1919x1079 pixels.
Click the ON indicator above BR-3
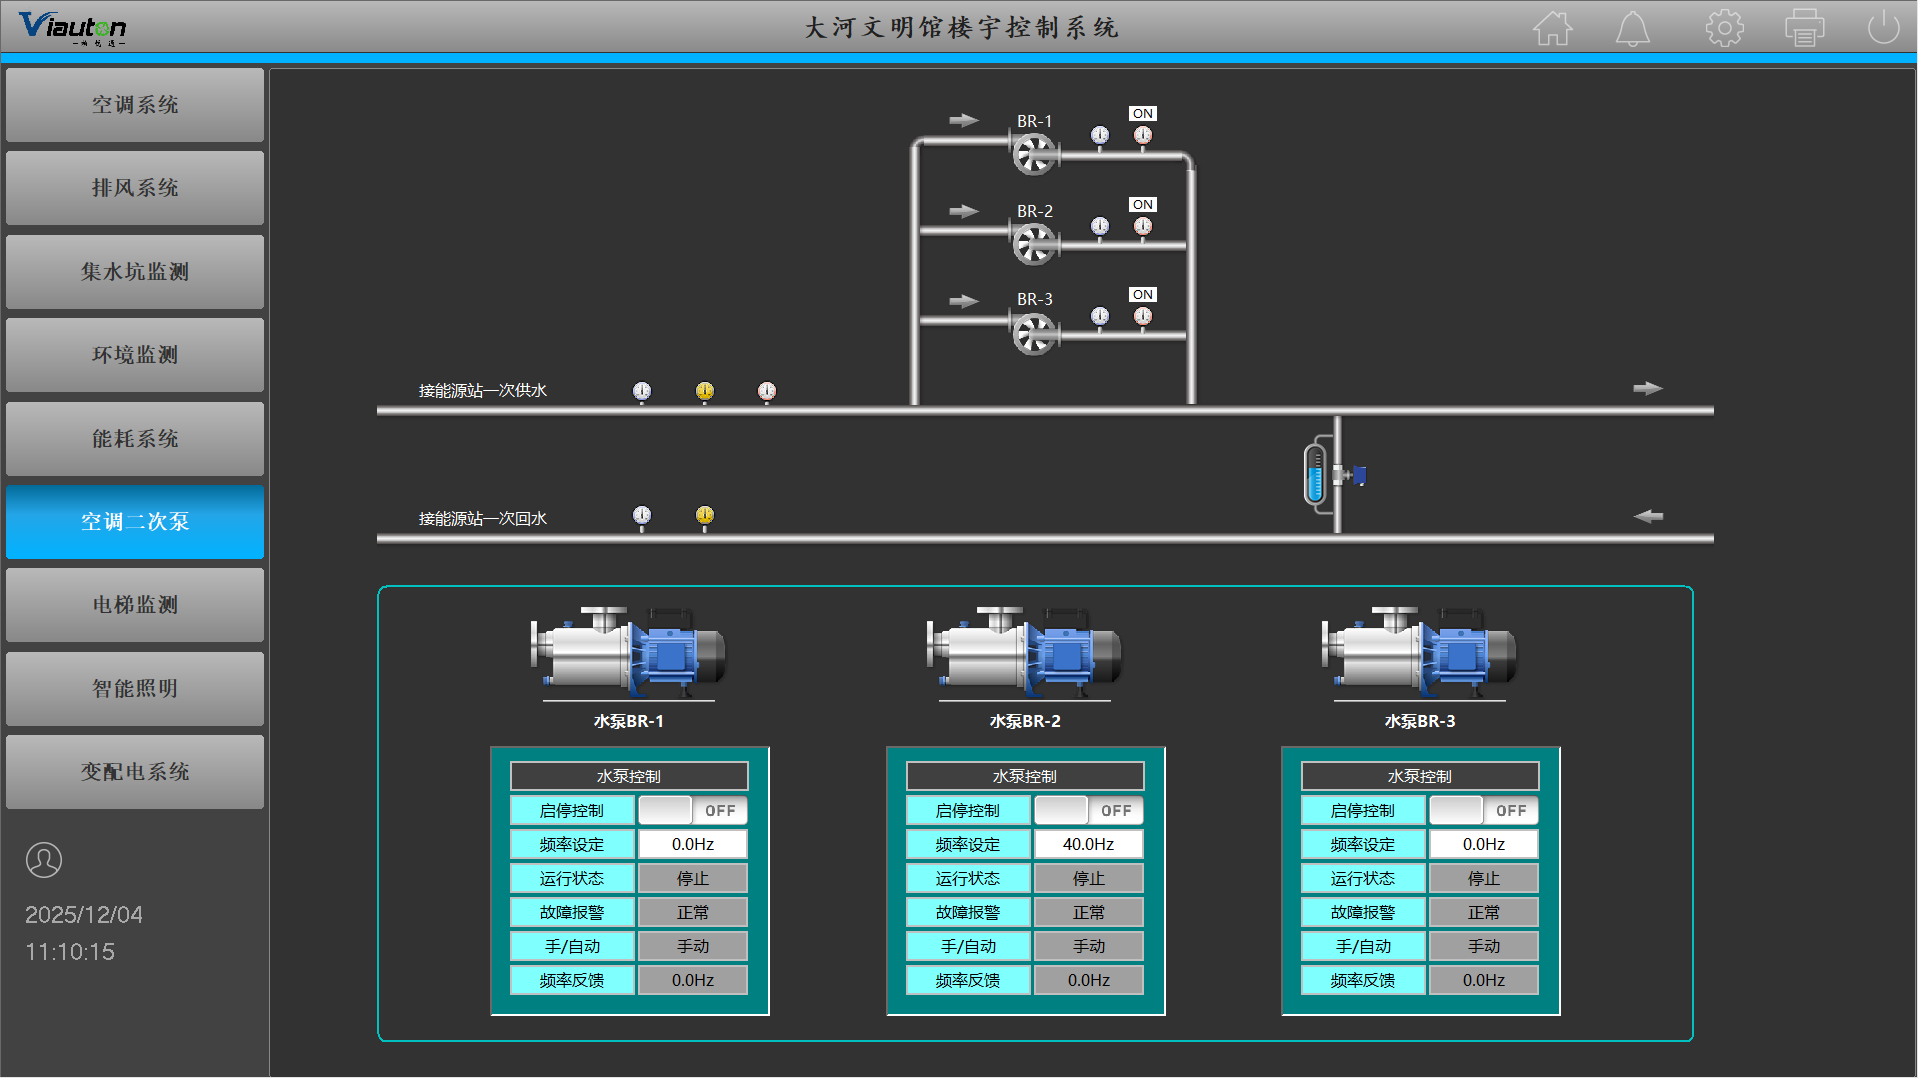(1143, 295)
